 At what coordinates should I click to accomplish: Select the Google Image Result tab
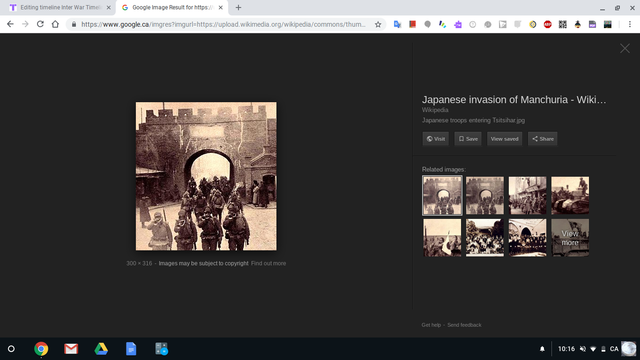point(172,7)
